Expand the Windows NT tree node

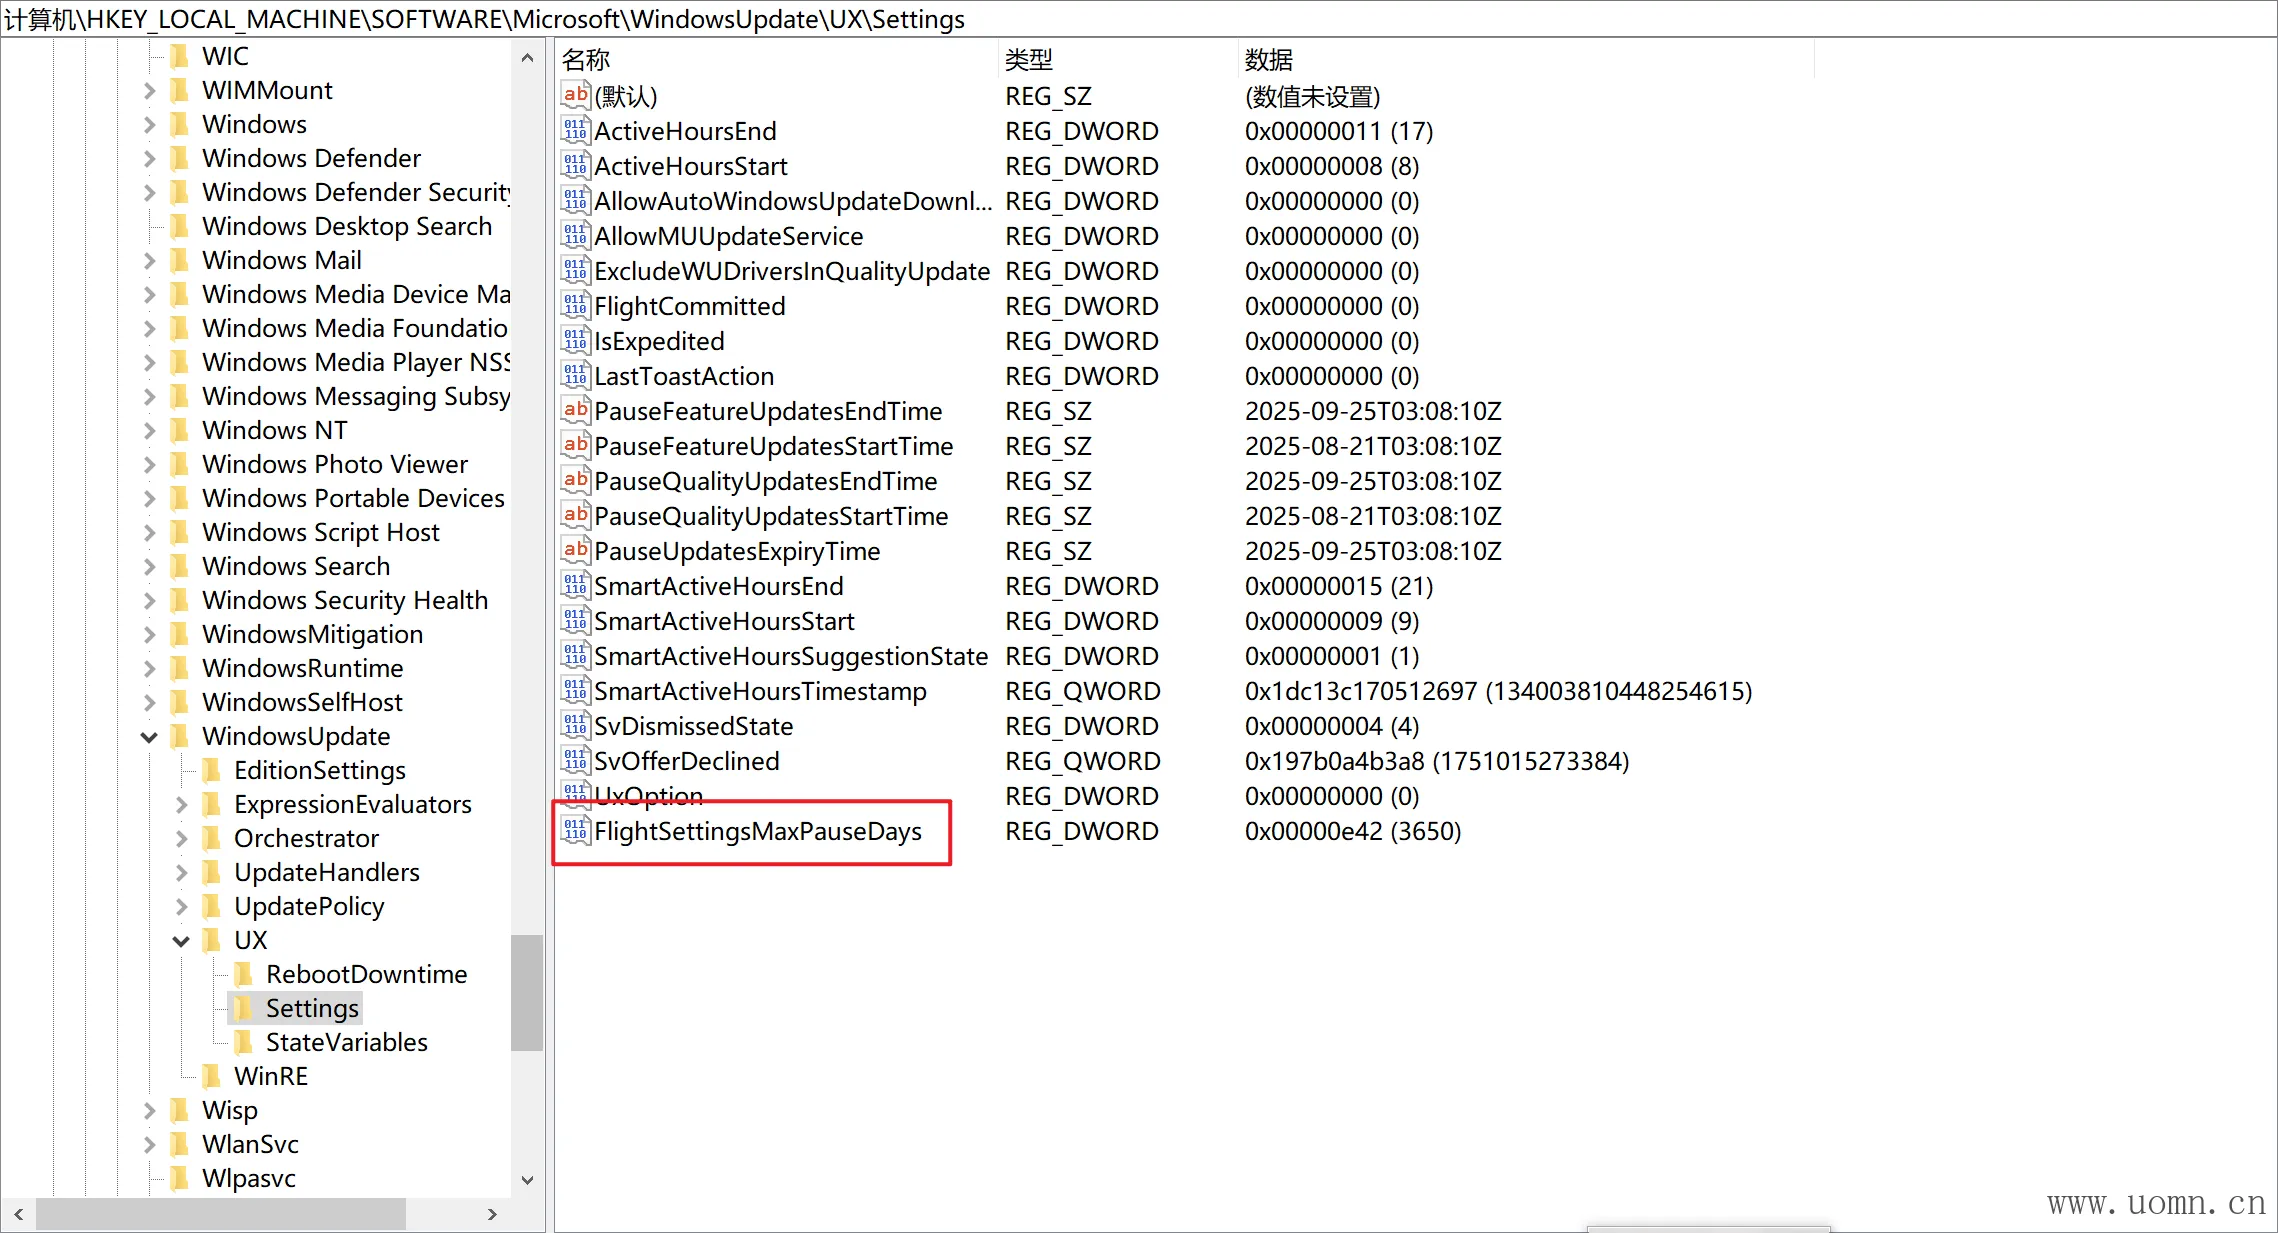[x=149, y=430]
